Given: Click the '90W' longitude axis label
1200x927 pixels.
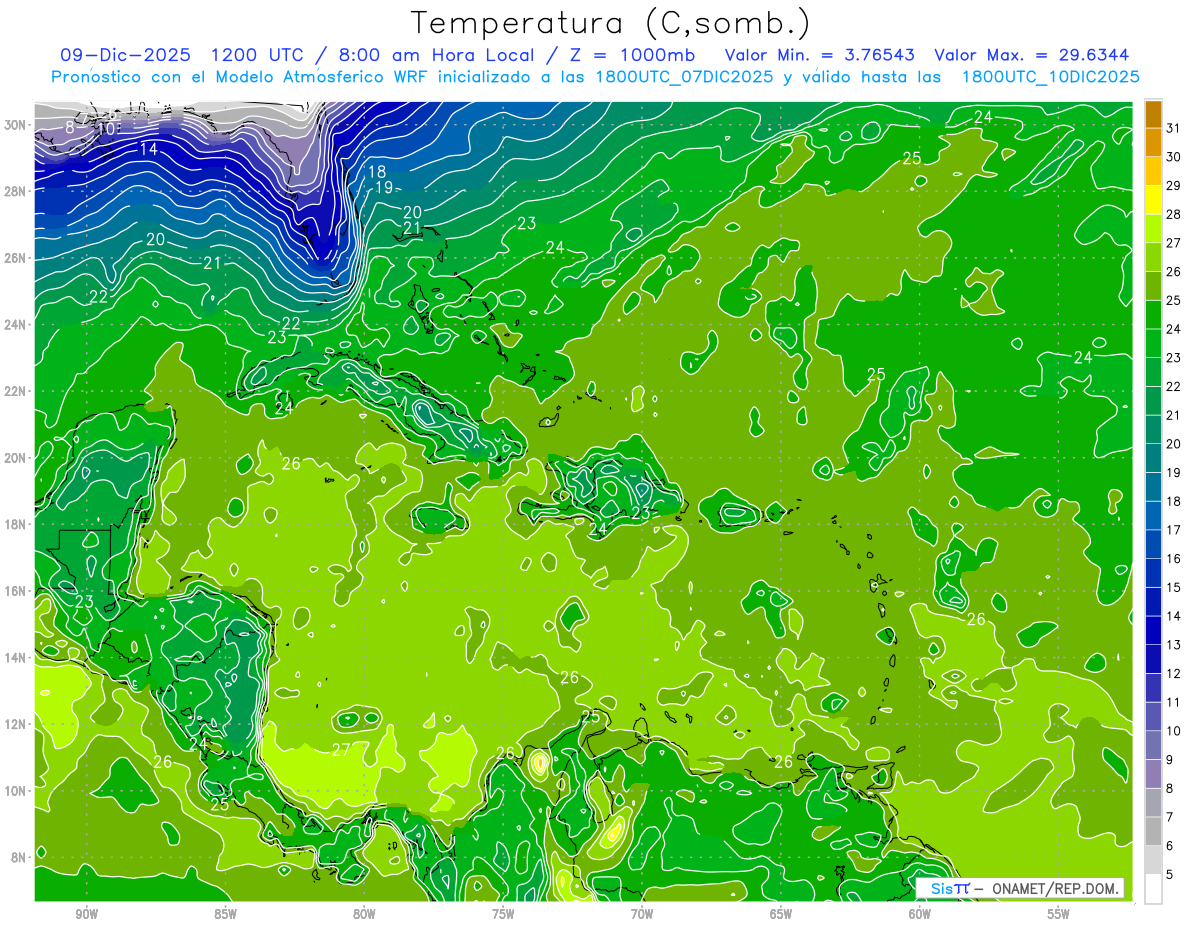Looking at the screenshot, I should tap(86, 915).
